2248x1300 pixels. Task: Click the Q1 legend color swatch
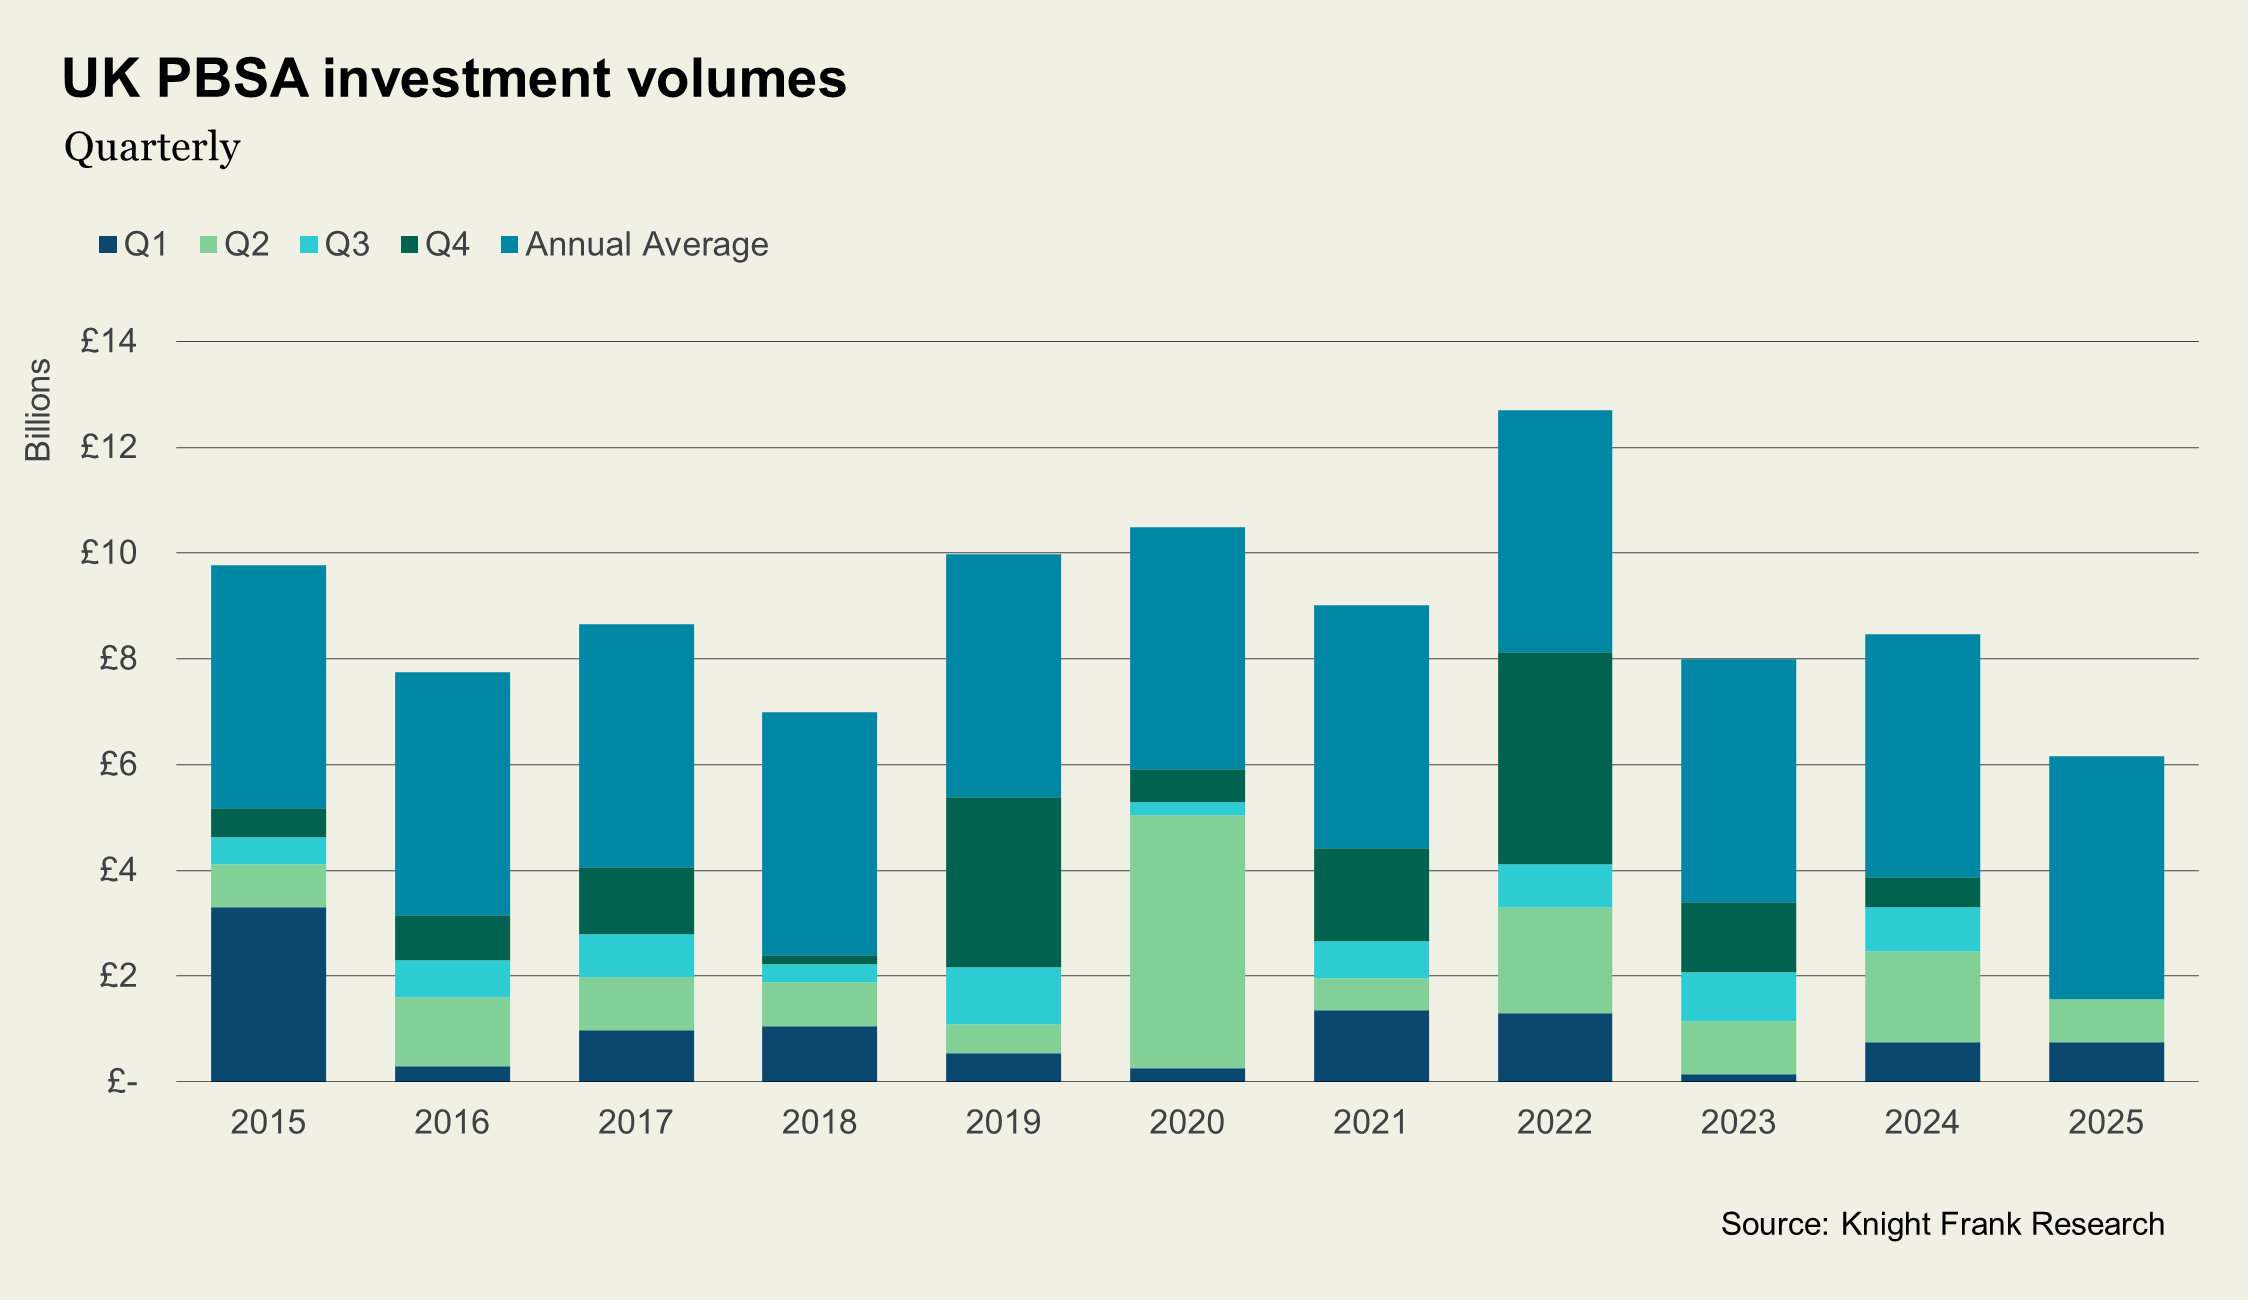point(108,244)
